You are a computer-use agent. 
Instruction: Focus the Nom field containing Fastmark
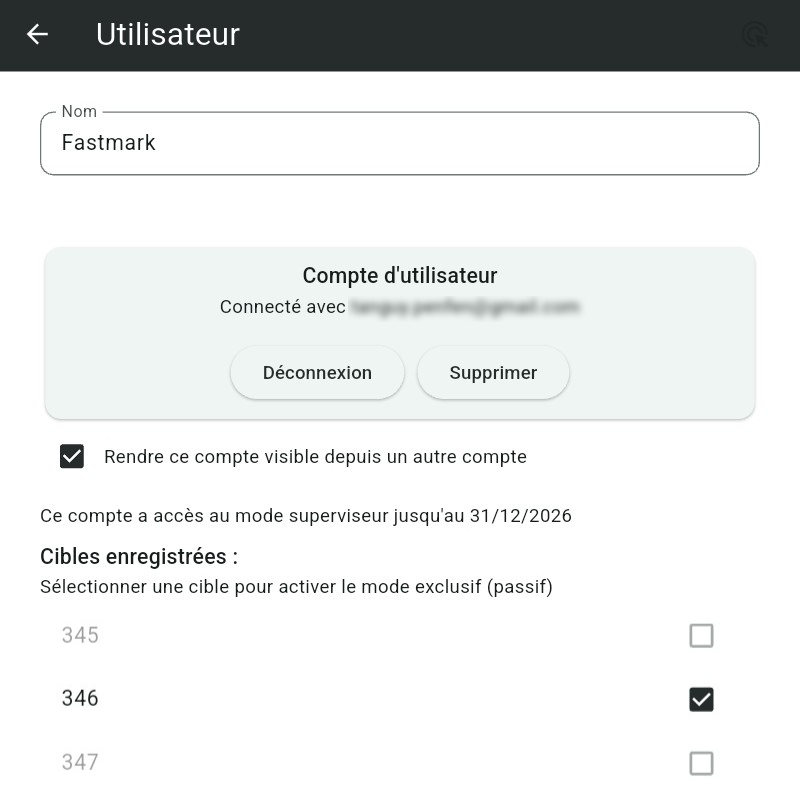point(400,143)
